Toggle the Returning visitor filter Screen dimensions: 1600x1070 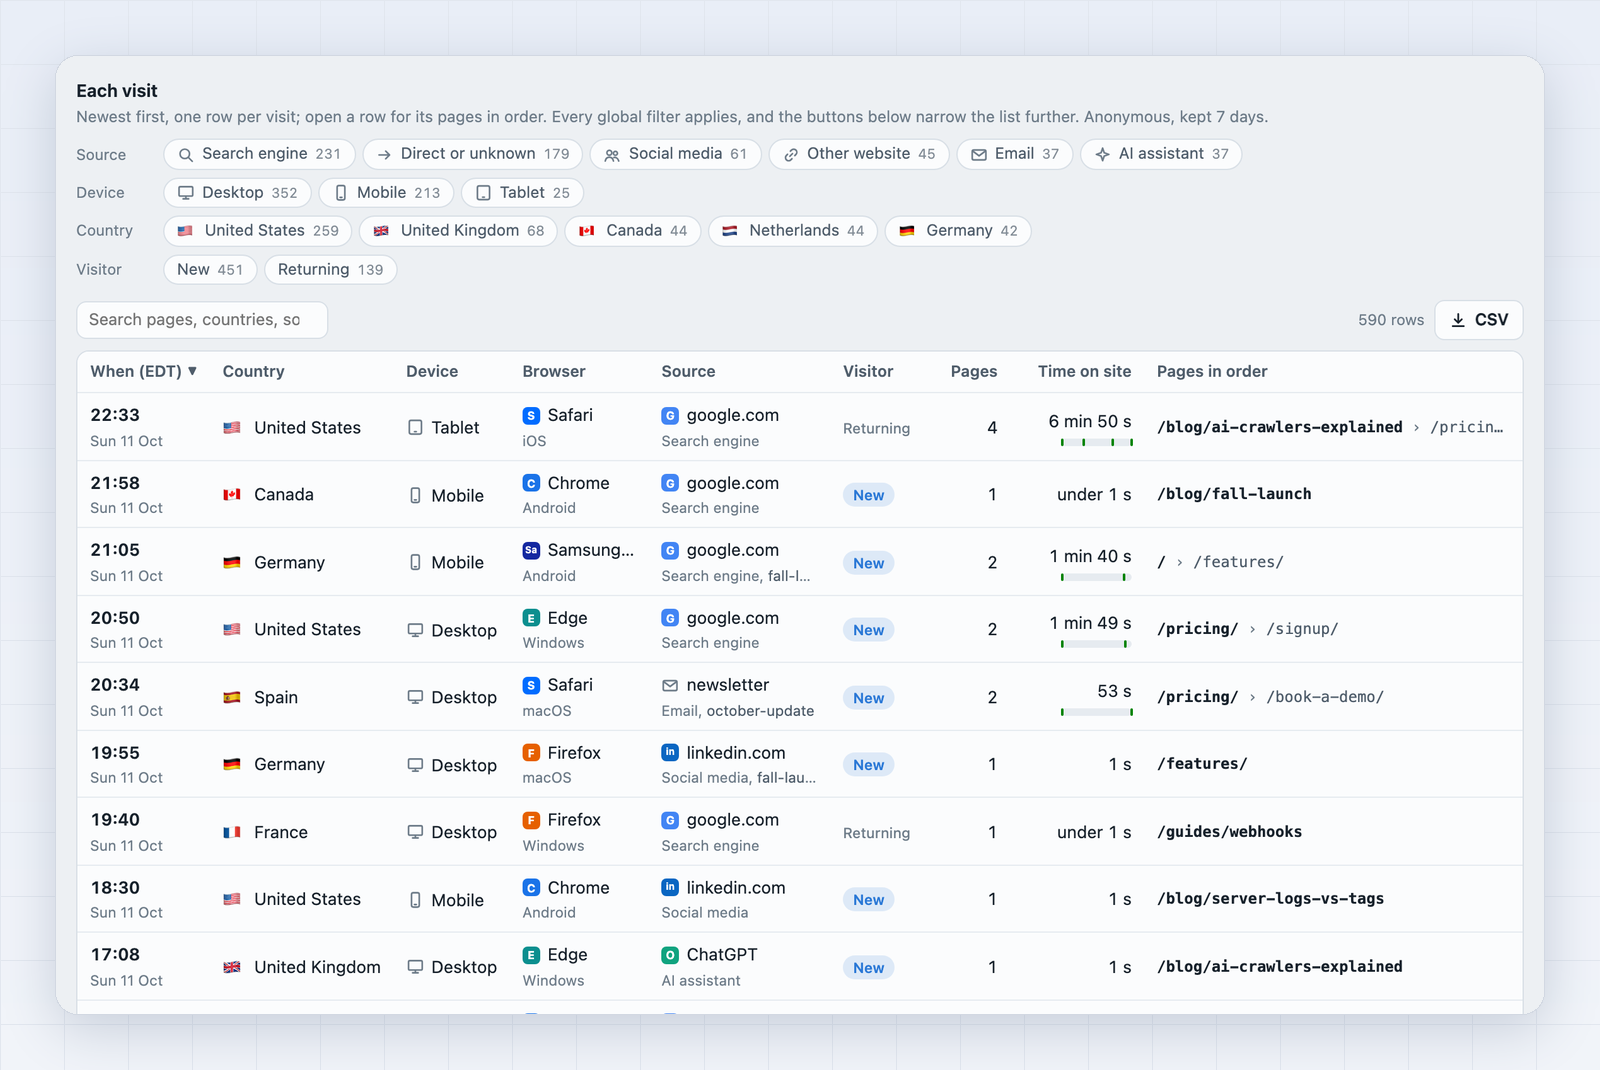pos(330,270)
